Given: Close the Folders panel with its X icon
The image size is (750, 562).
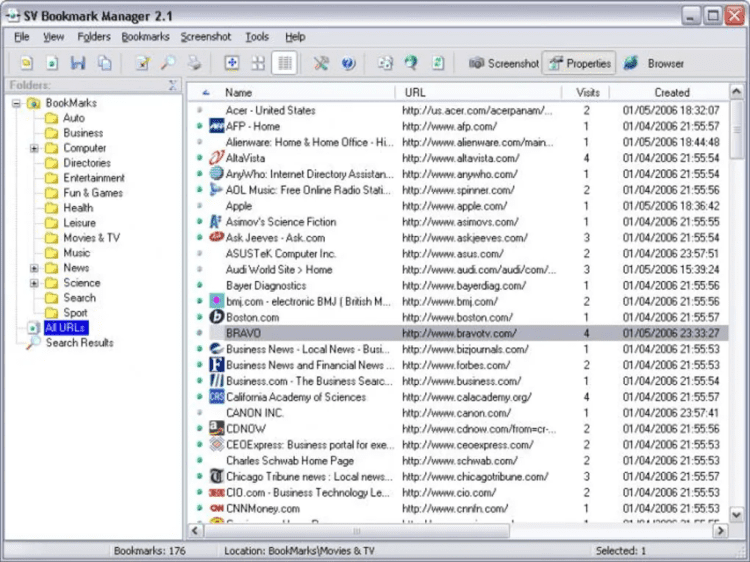Looking at the screenshot, I should click(173, 86).
